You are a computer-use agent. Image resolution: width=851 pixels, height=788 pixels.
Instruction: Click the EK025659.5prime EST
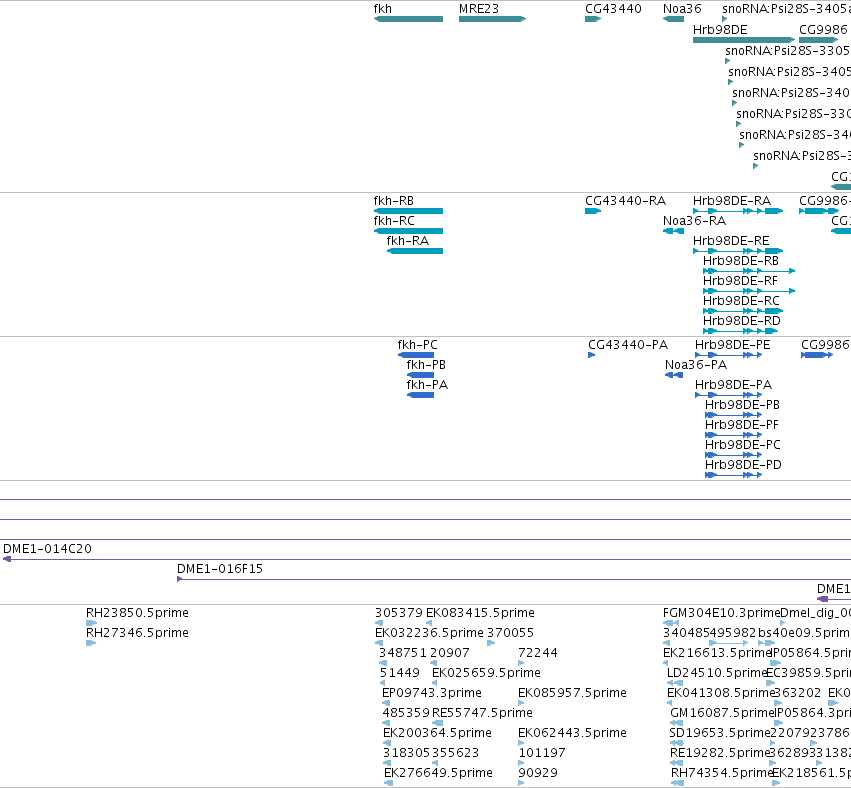435,683
